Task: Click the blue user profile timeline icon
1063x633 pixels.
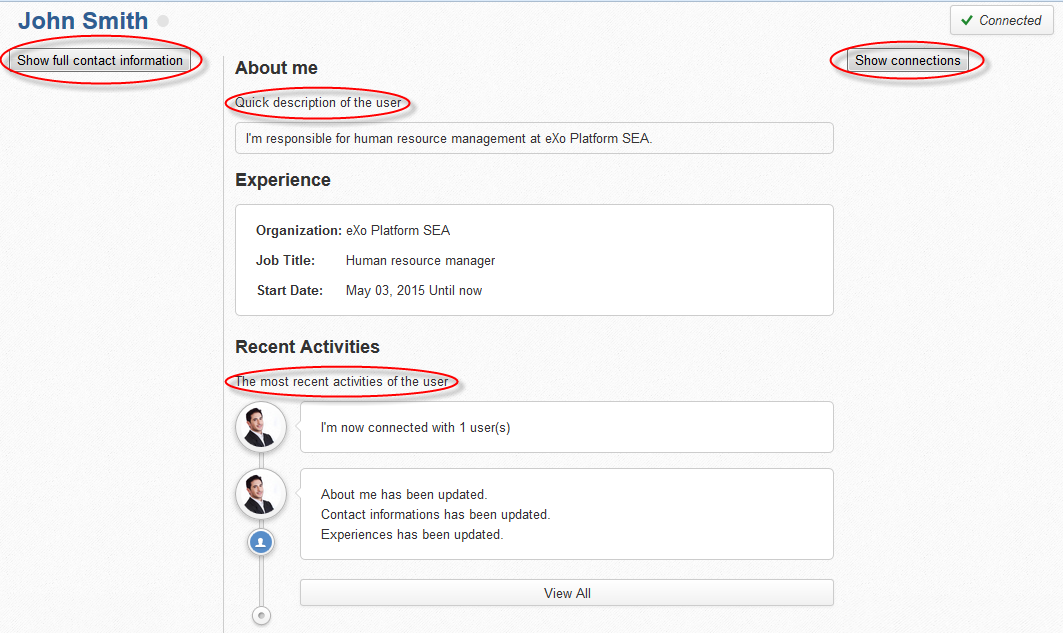Action: click(261, 542)
